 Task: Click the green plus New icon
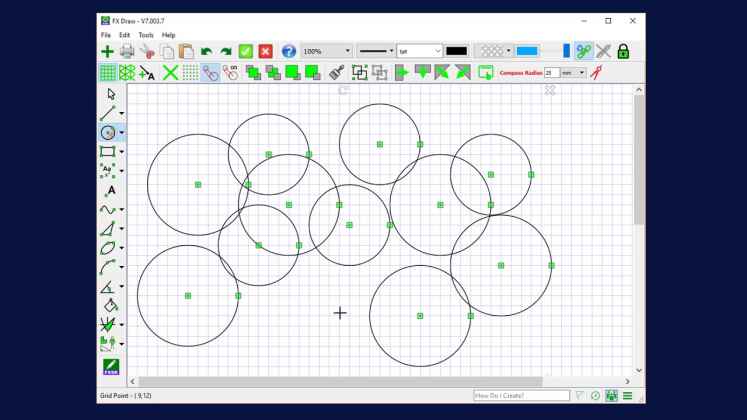coord(107,51)
